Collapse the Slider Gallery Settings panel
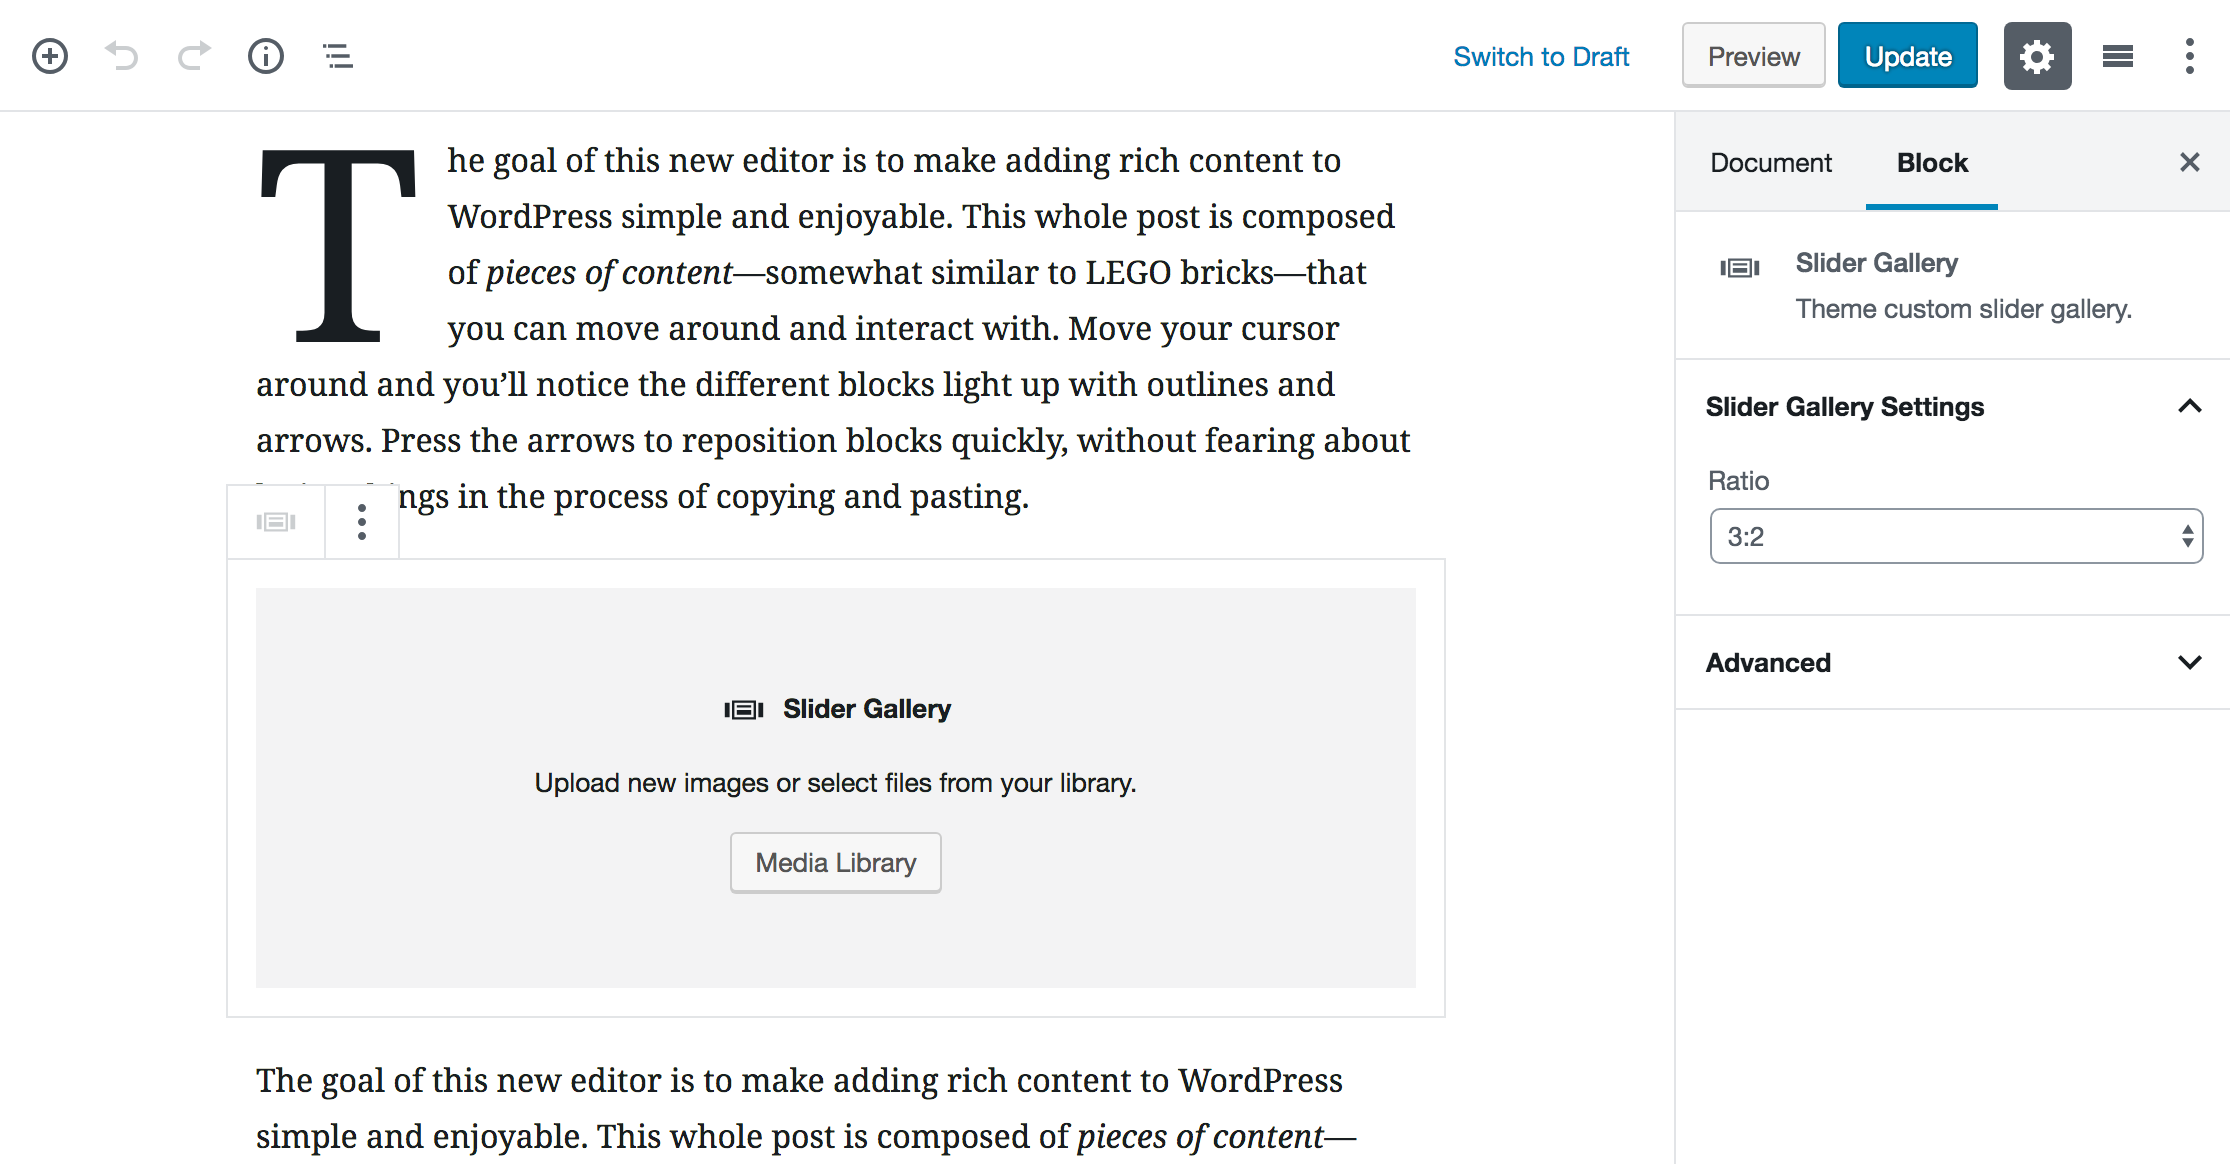This screenshot has height=1164, width=2230. coord(2190,406)
